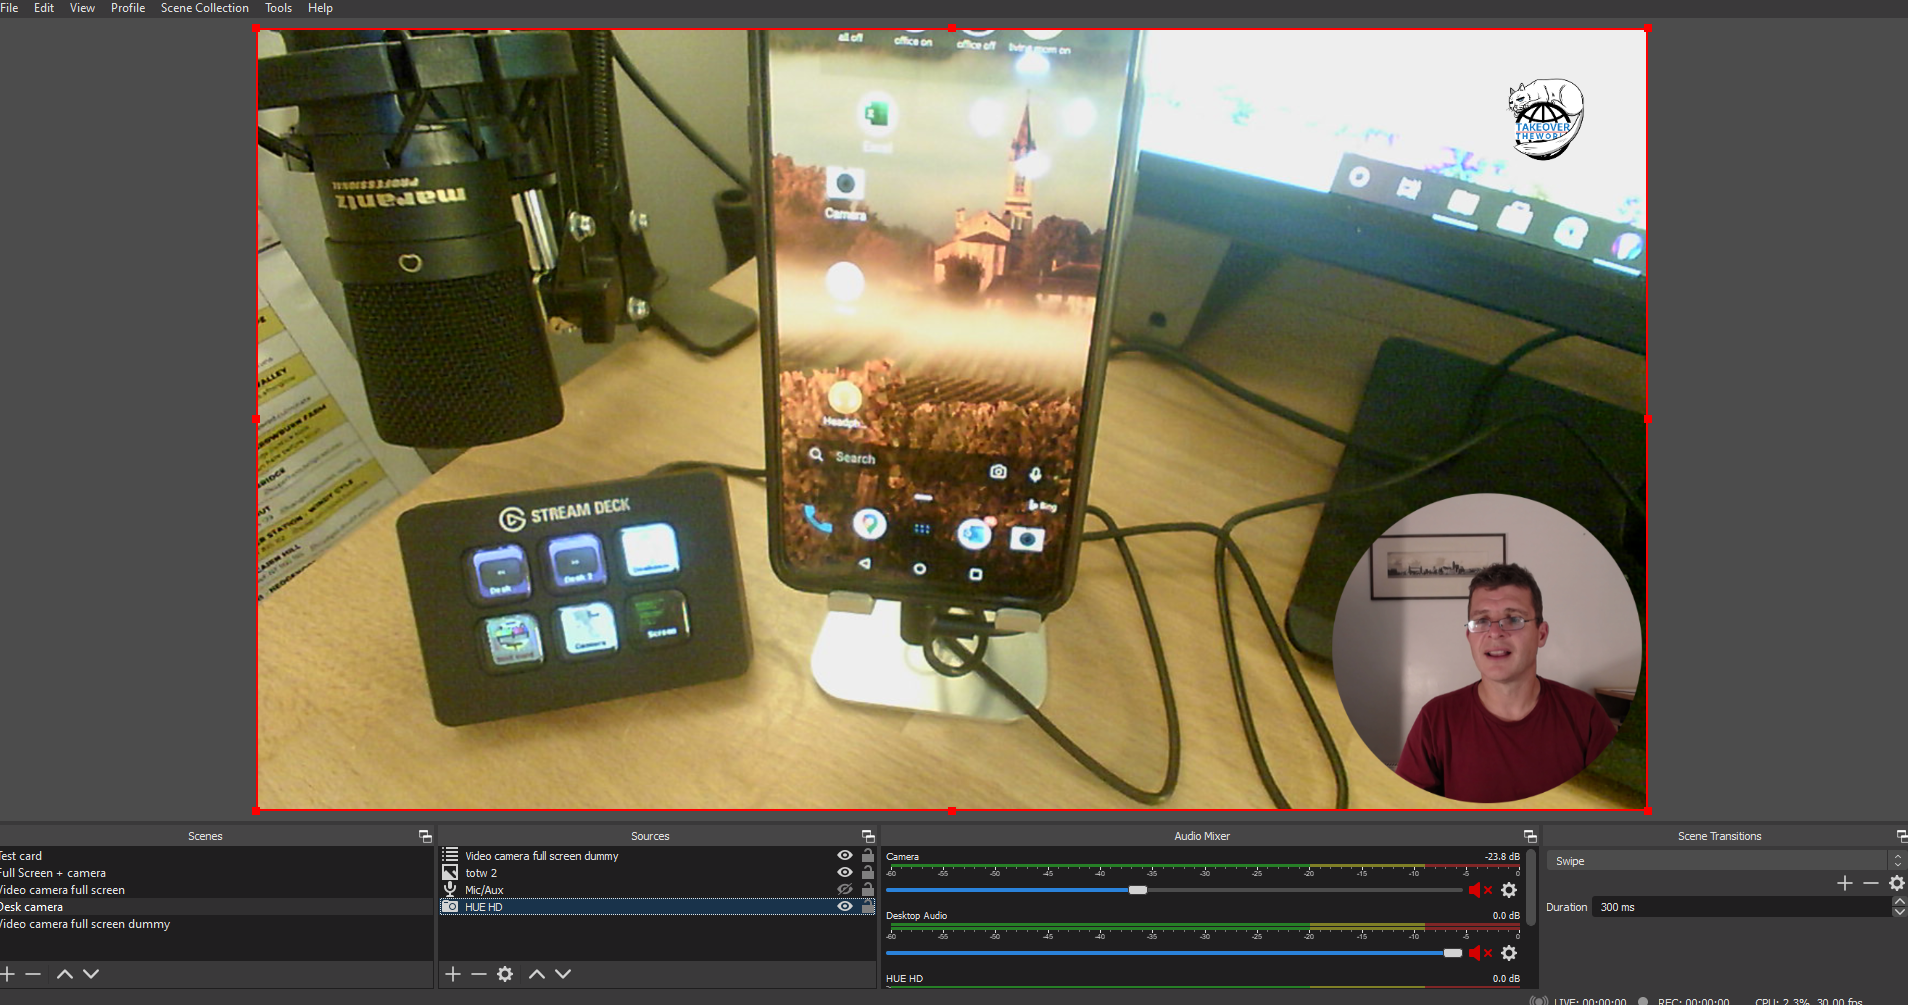The height and width of the screenshot is (1005, 1908).
Task: Click the Duration 300 ms input field
Action: [1741, 907]
